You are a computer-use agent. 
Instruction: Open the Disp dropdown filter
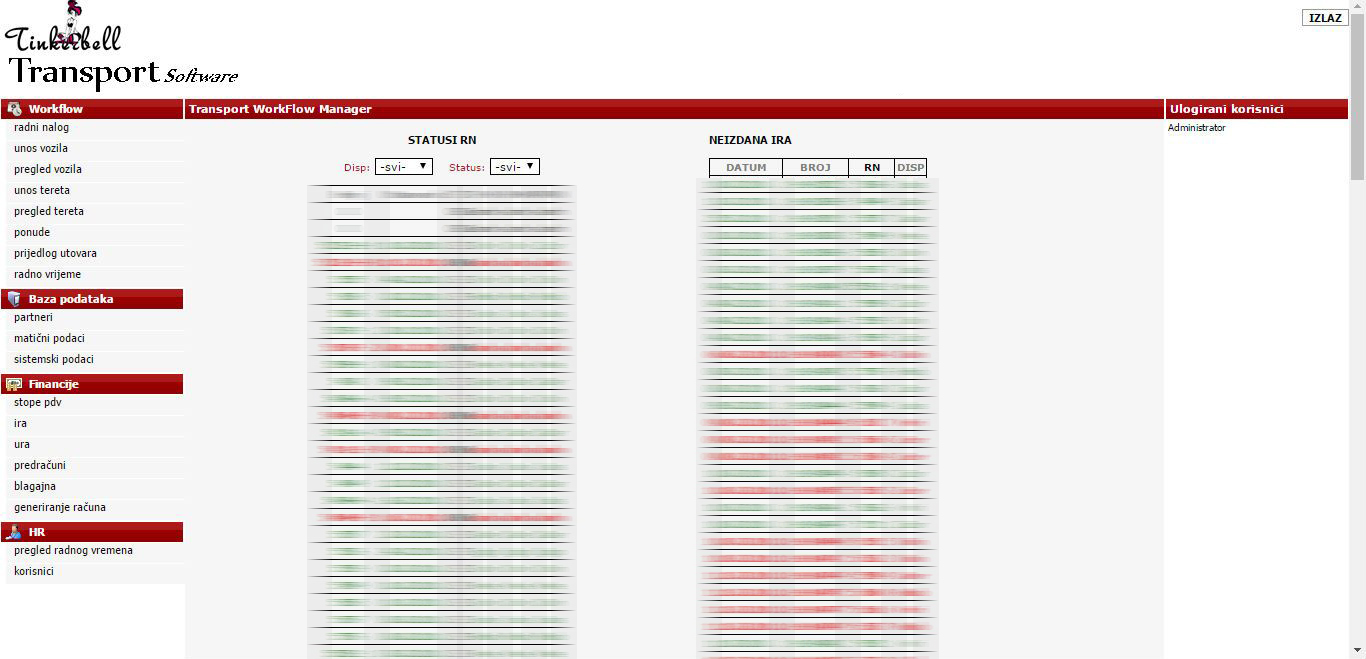click(x=404, y=167)
